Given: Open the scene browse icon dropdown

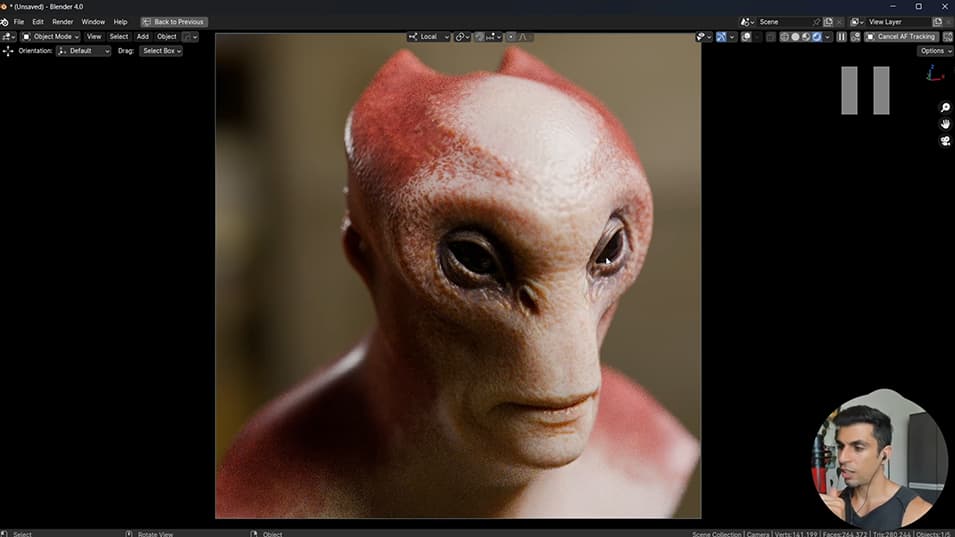Looking at the screenshot, I should (747, 22).
